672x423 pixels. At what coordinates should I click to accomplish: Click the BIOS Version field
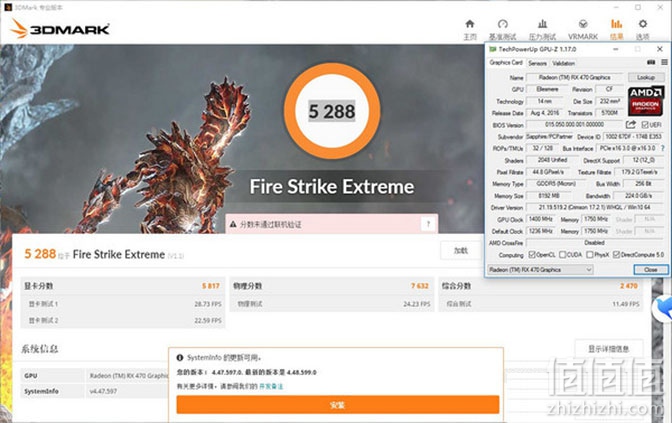[575, 125]
